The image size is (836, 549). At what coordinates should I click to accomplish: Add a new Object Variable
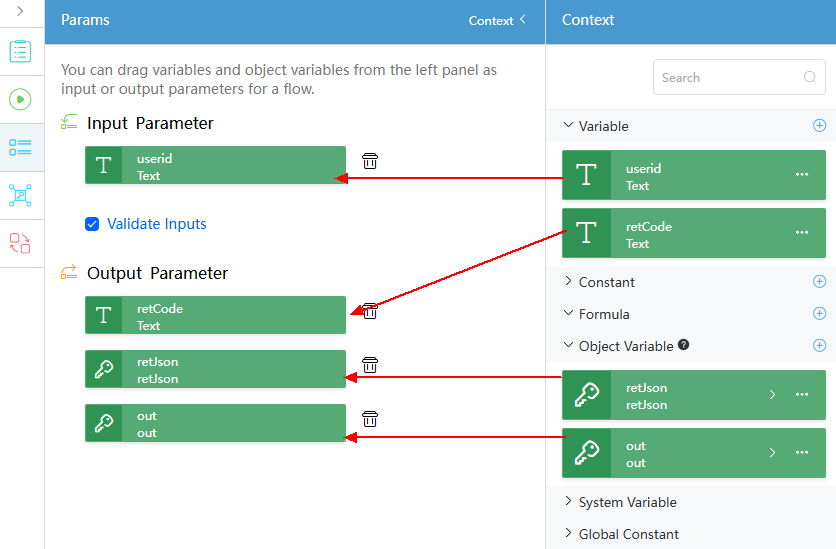click(x=819, y=345)
